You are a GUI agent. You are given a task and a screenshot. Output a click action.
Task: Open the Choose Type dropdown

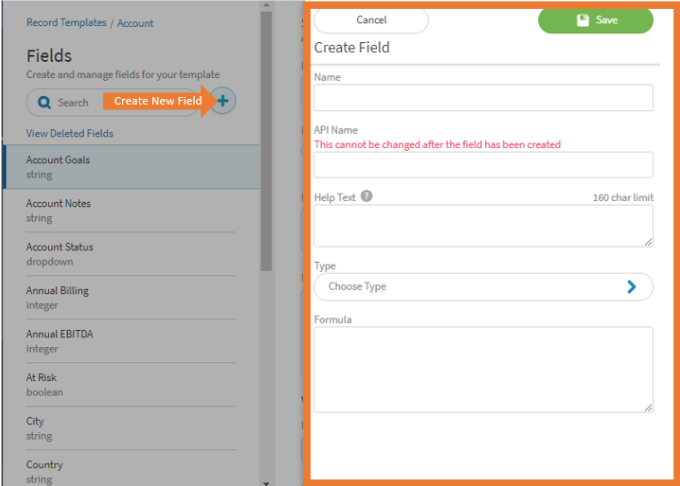(483, 287)
